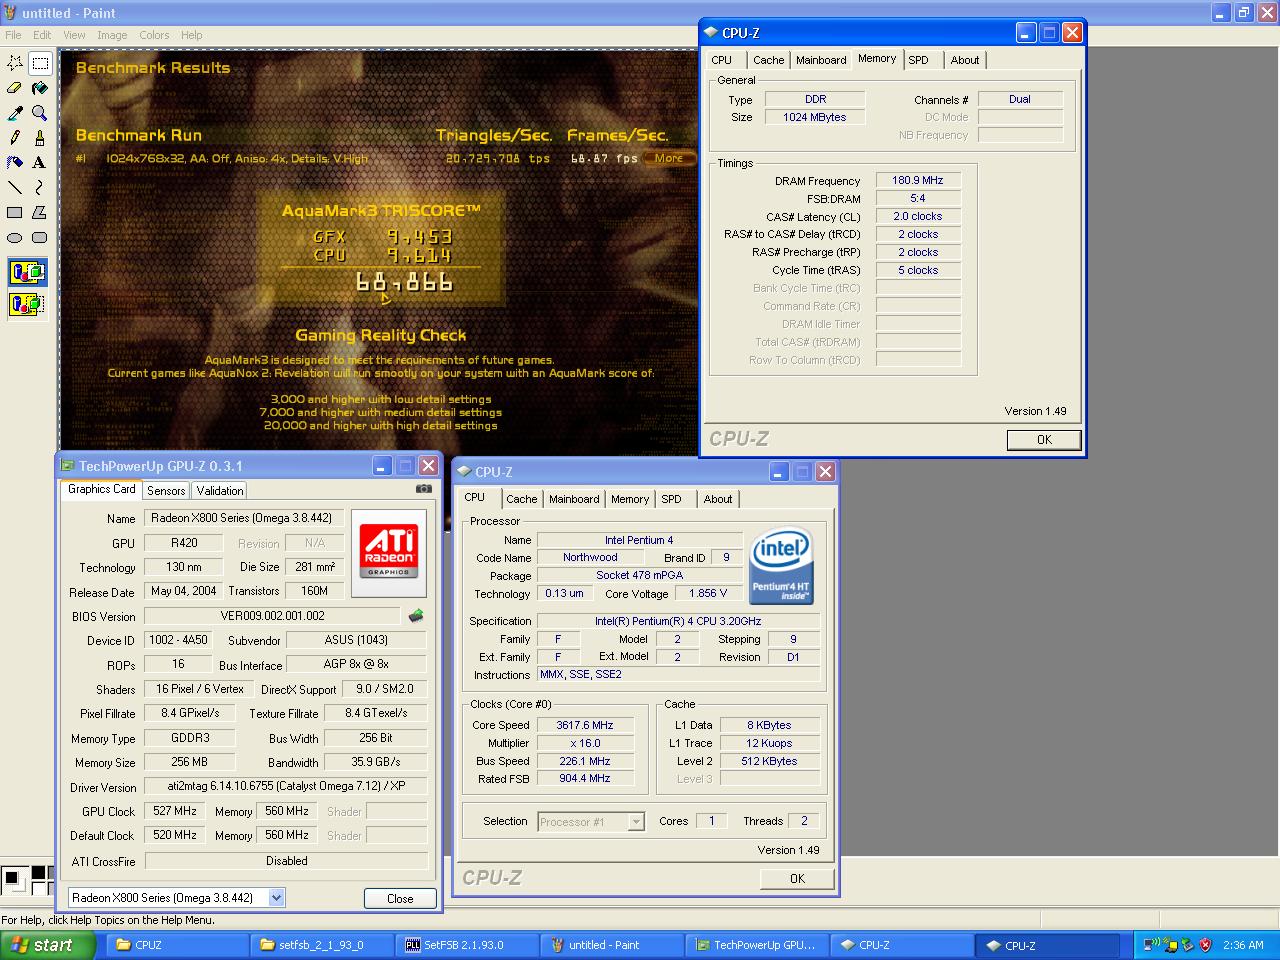This screenshot has height=960, width=1280.
Task: Switch to TechPowerUp GPU-Z taskbar item
Action: (x=757, y=945)
